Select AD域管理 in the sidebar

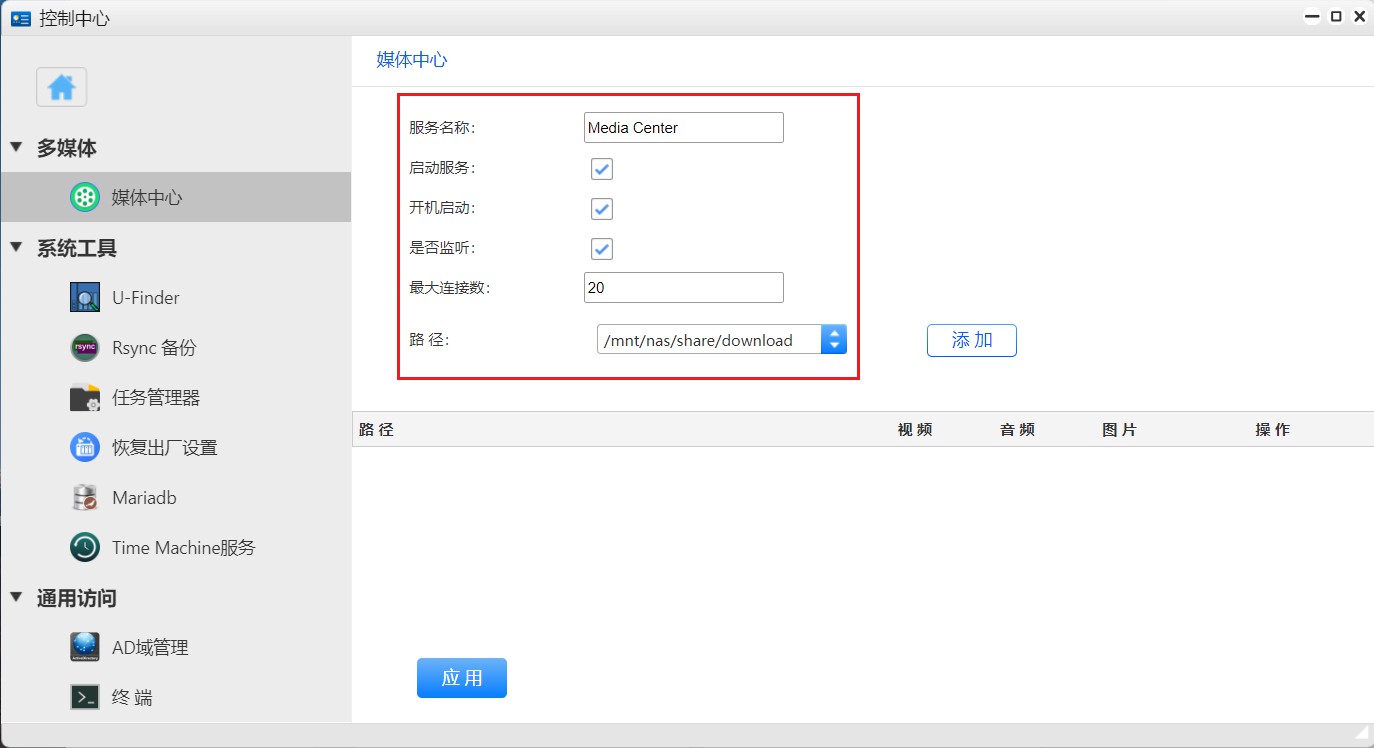pyautogui.click(x=150, y=647)
